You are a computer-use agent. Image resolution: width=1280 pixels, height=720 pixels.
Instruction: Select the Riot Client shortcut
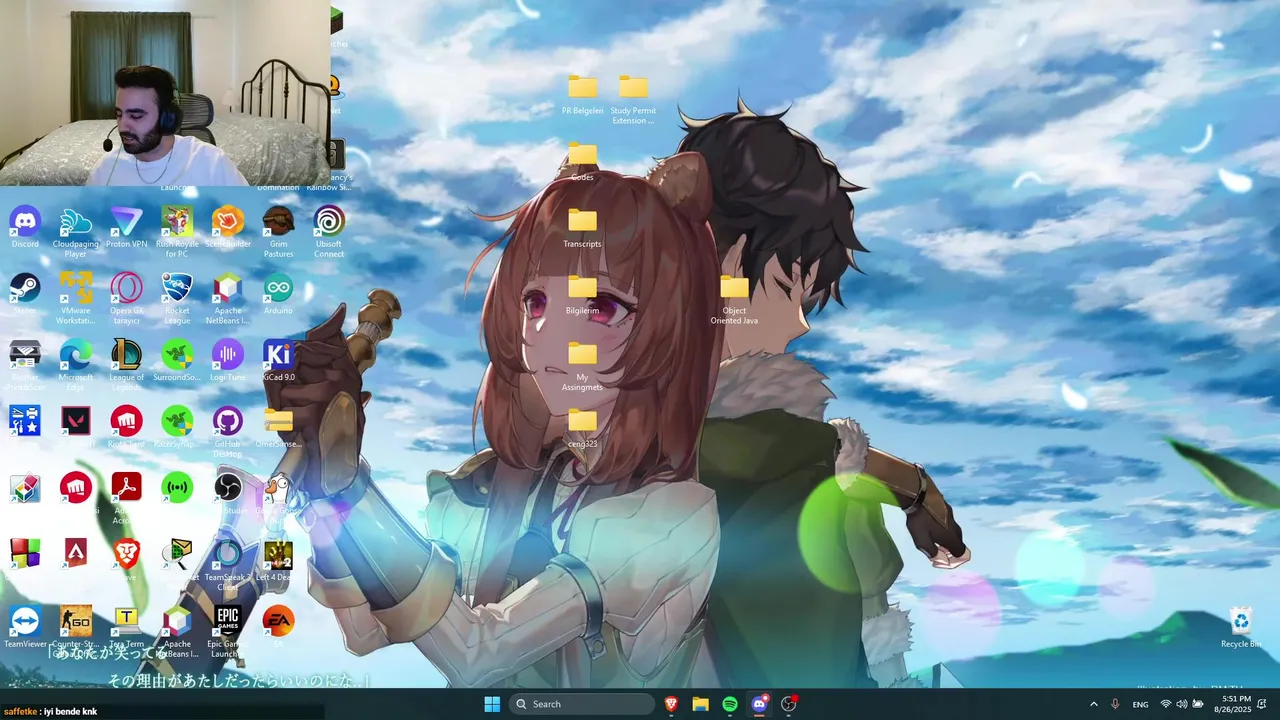click(126, 425)
